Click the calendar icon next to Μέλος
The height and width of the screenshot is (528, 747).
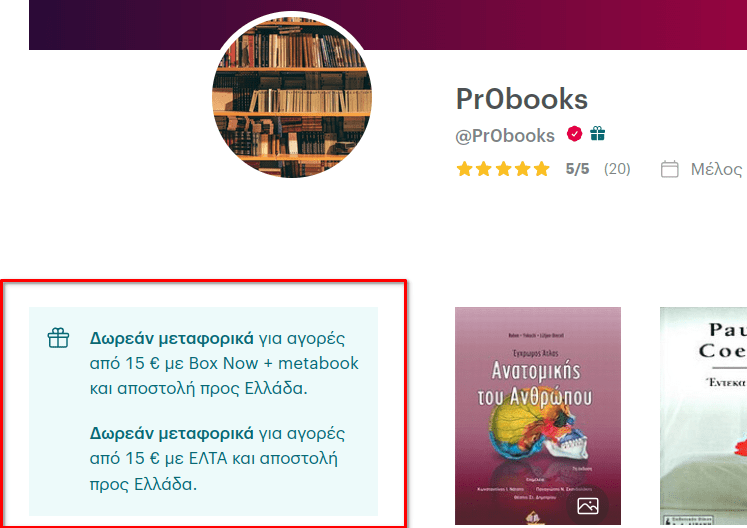pos(669,169)
